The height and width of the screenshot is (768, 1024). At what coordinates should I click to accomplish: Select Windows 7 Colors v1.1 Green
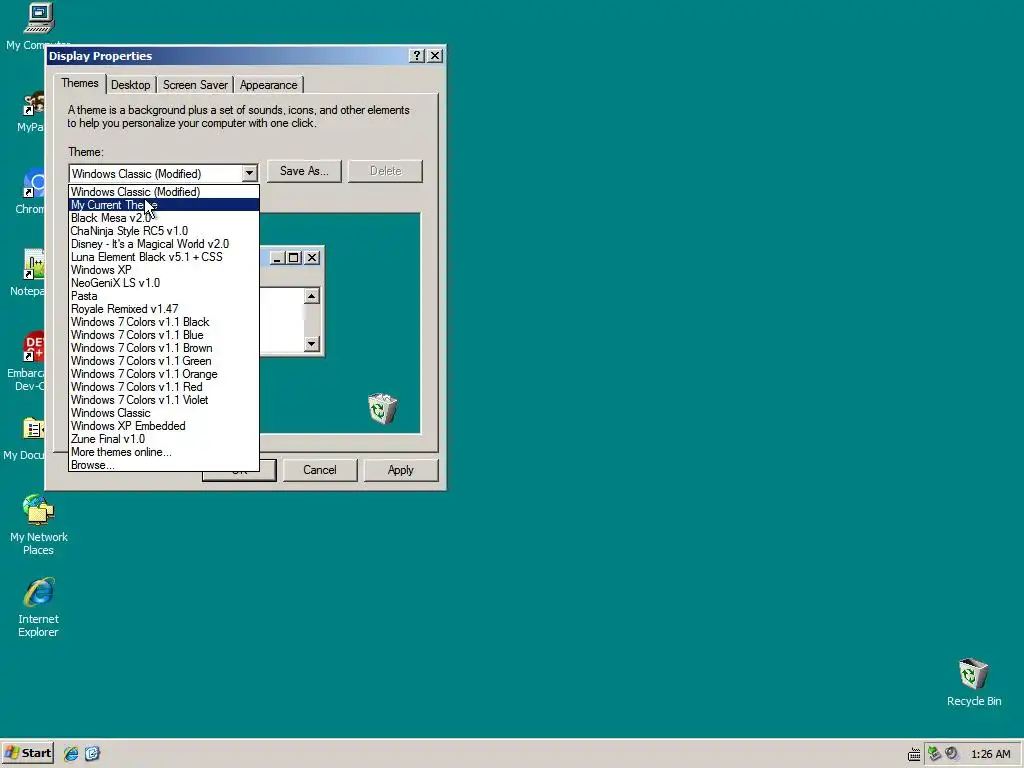click(x=164, y=361)
